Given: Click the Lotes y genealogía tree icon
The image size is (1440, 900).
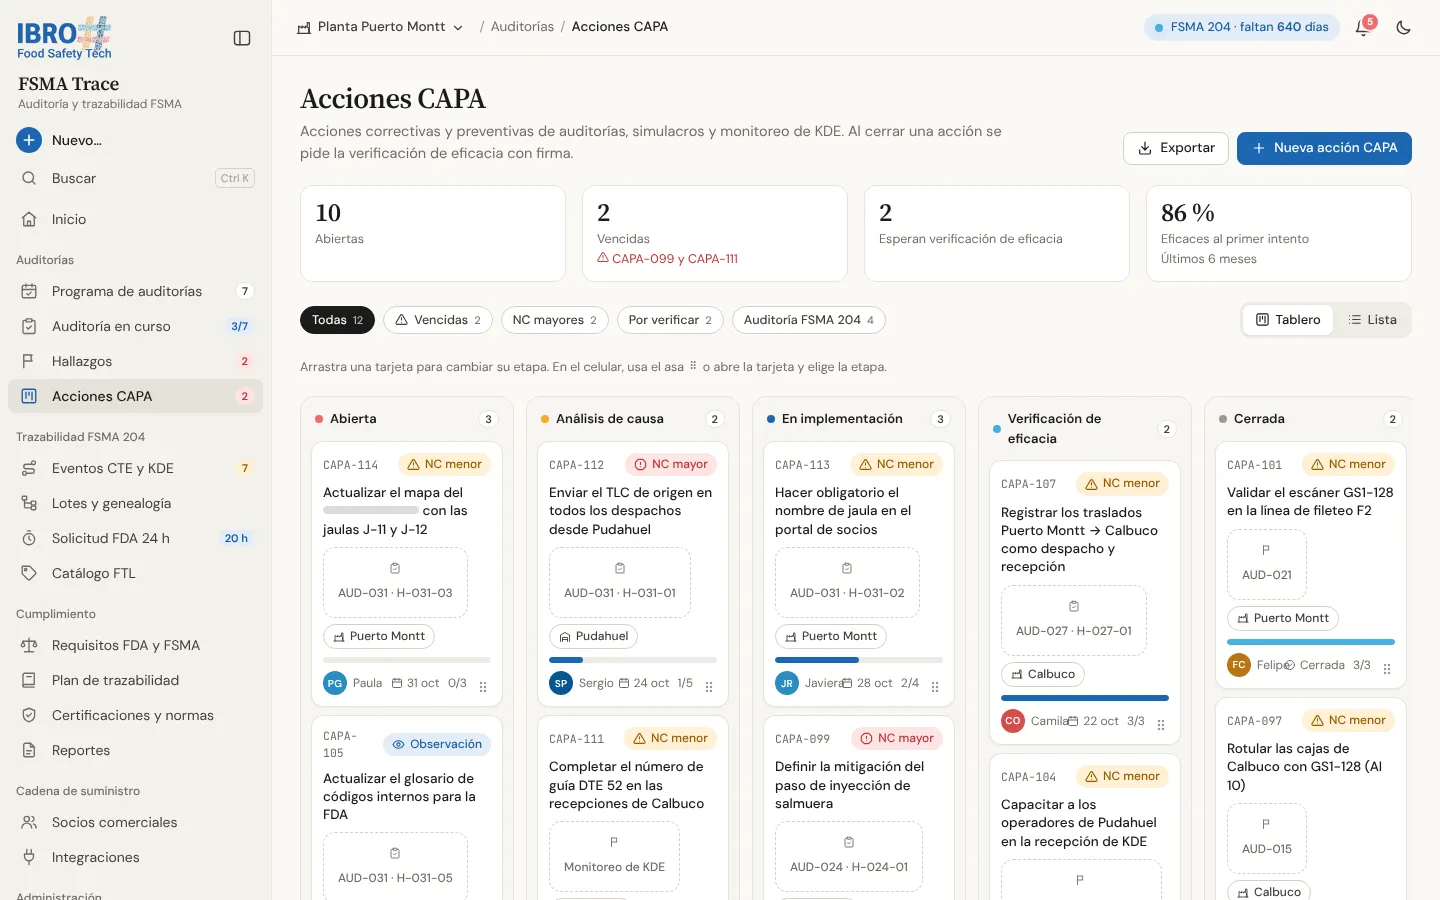Looking at the screenshot, I should pos(29,503).
